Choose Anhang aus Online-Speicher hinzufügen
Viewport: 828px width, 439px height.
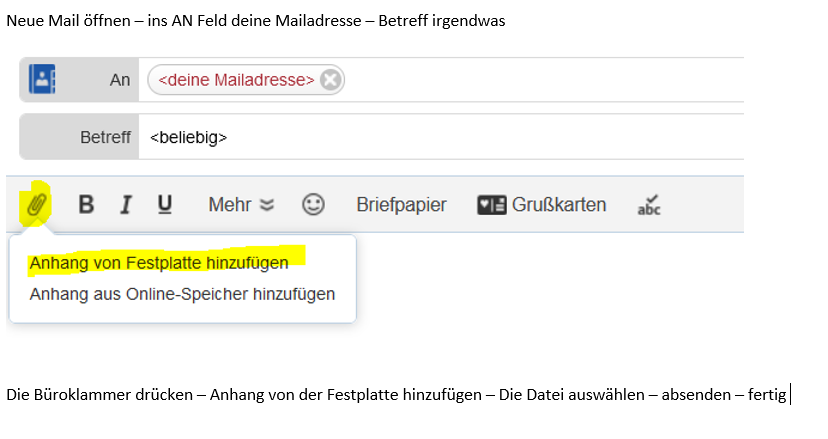182,294
